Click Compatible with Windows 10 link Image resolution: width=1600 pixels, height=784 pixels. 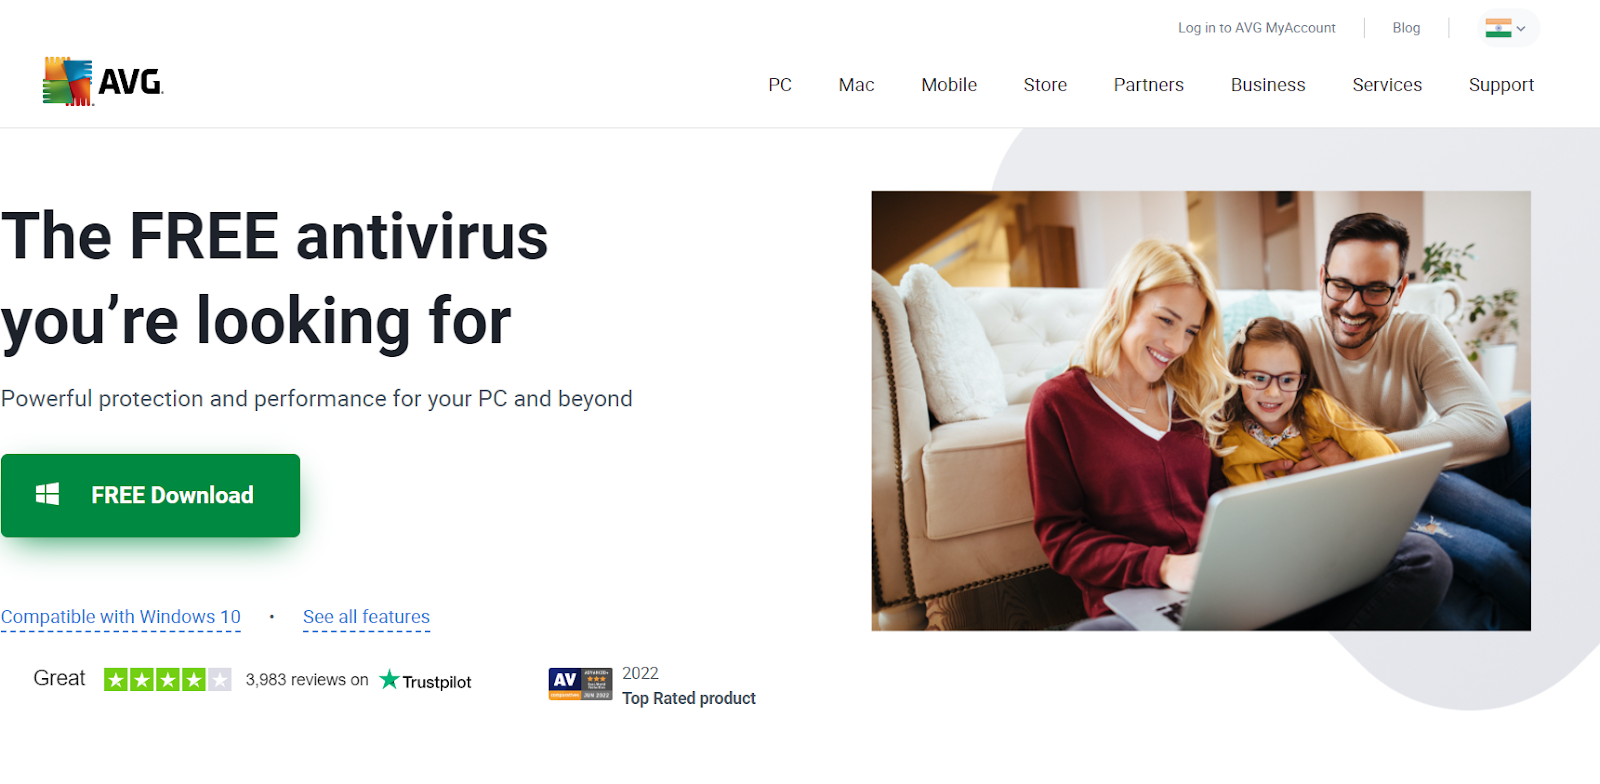(121, 617)
